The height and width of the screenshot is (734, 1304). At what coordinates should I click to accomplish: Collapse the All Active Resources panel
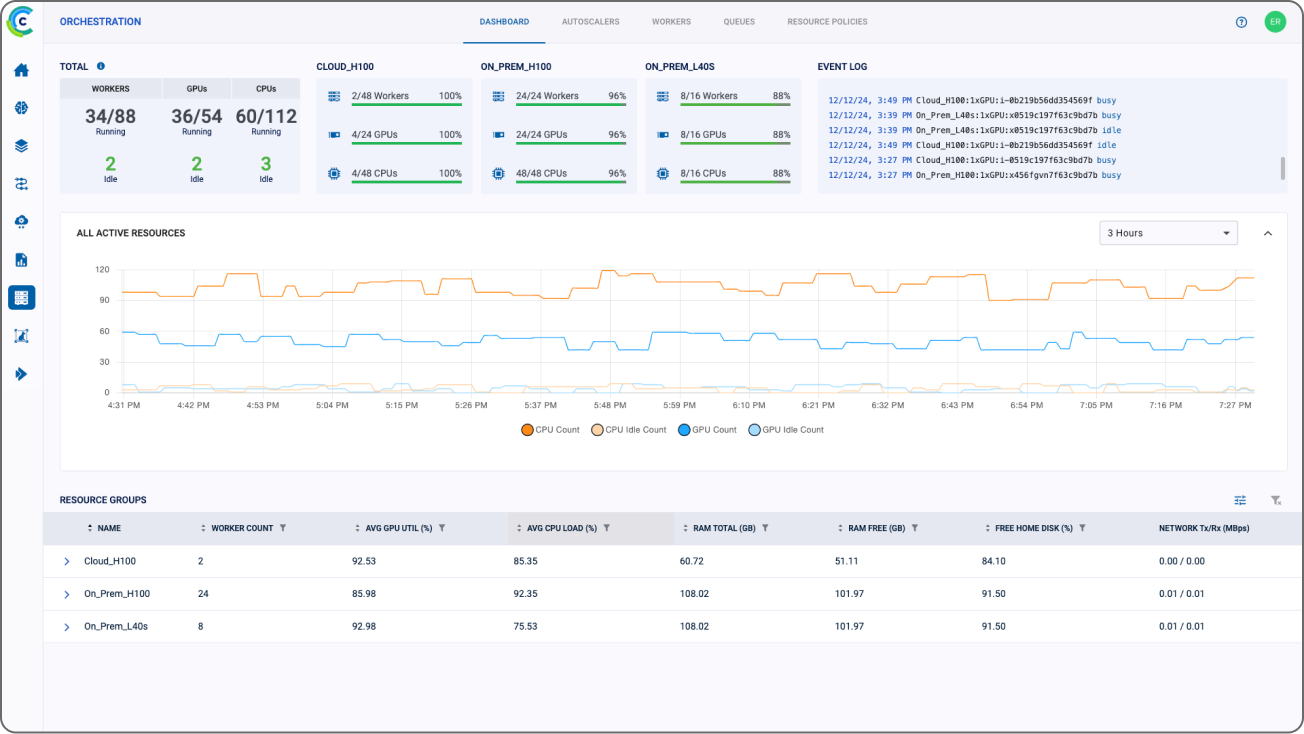(x=1268, y=232)
